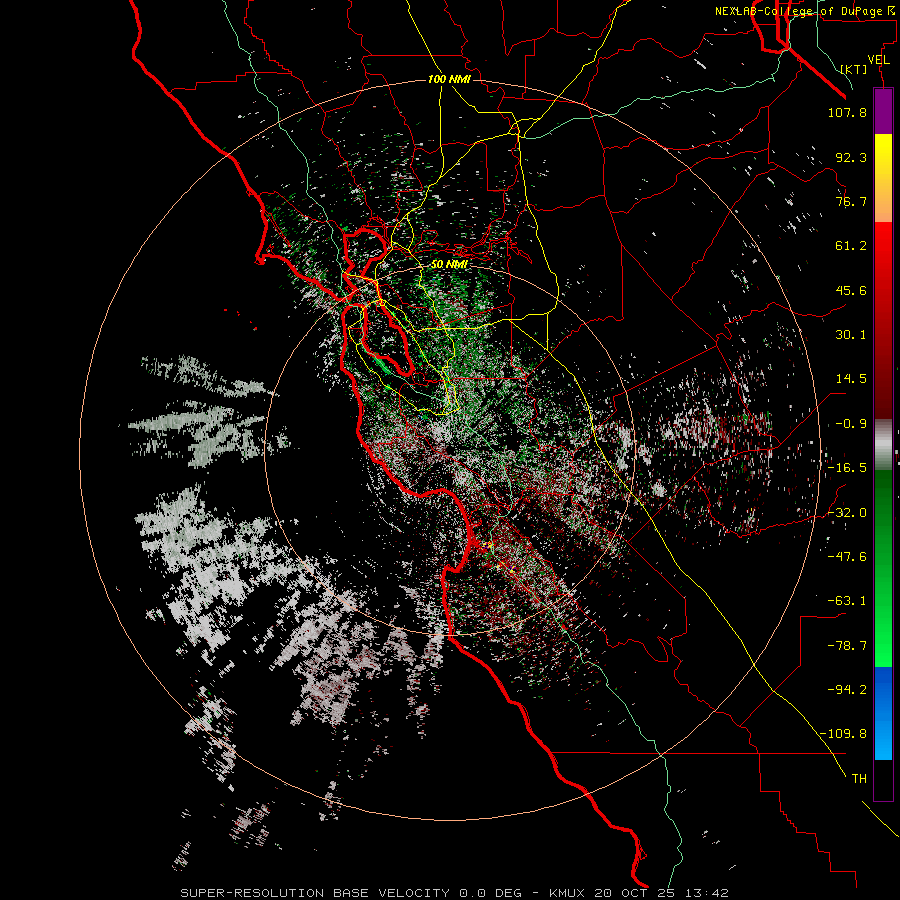Click the 45.6 velocity scale value

tap(851, 290)
